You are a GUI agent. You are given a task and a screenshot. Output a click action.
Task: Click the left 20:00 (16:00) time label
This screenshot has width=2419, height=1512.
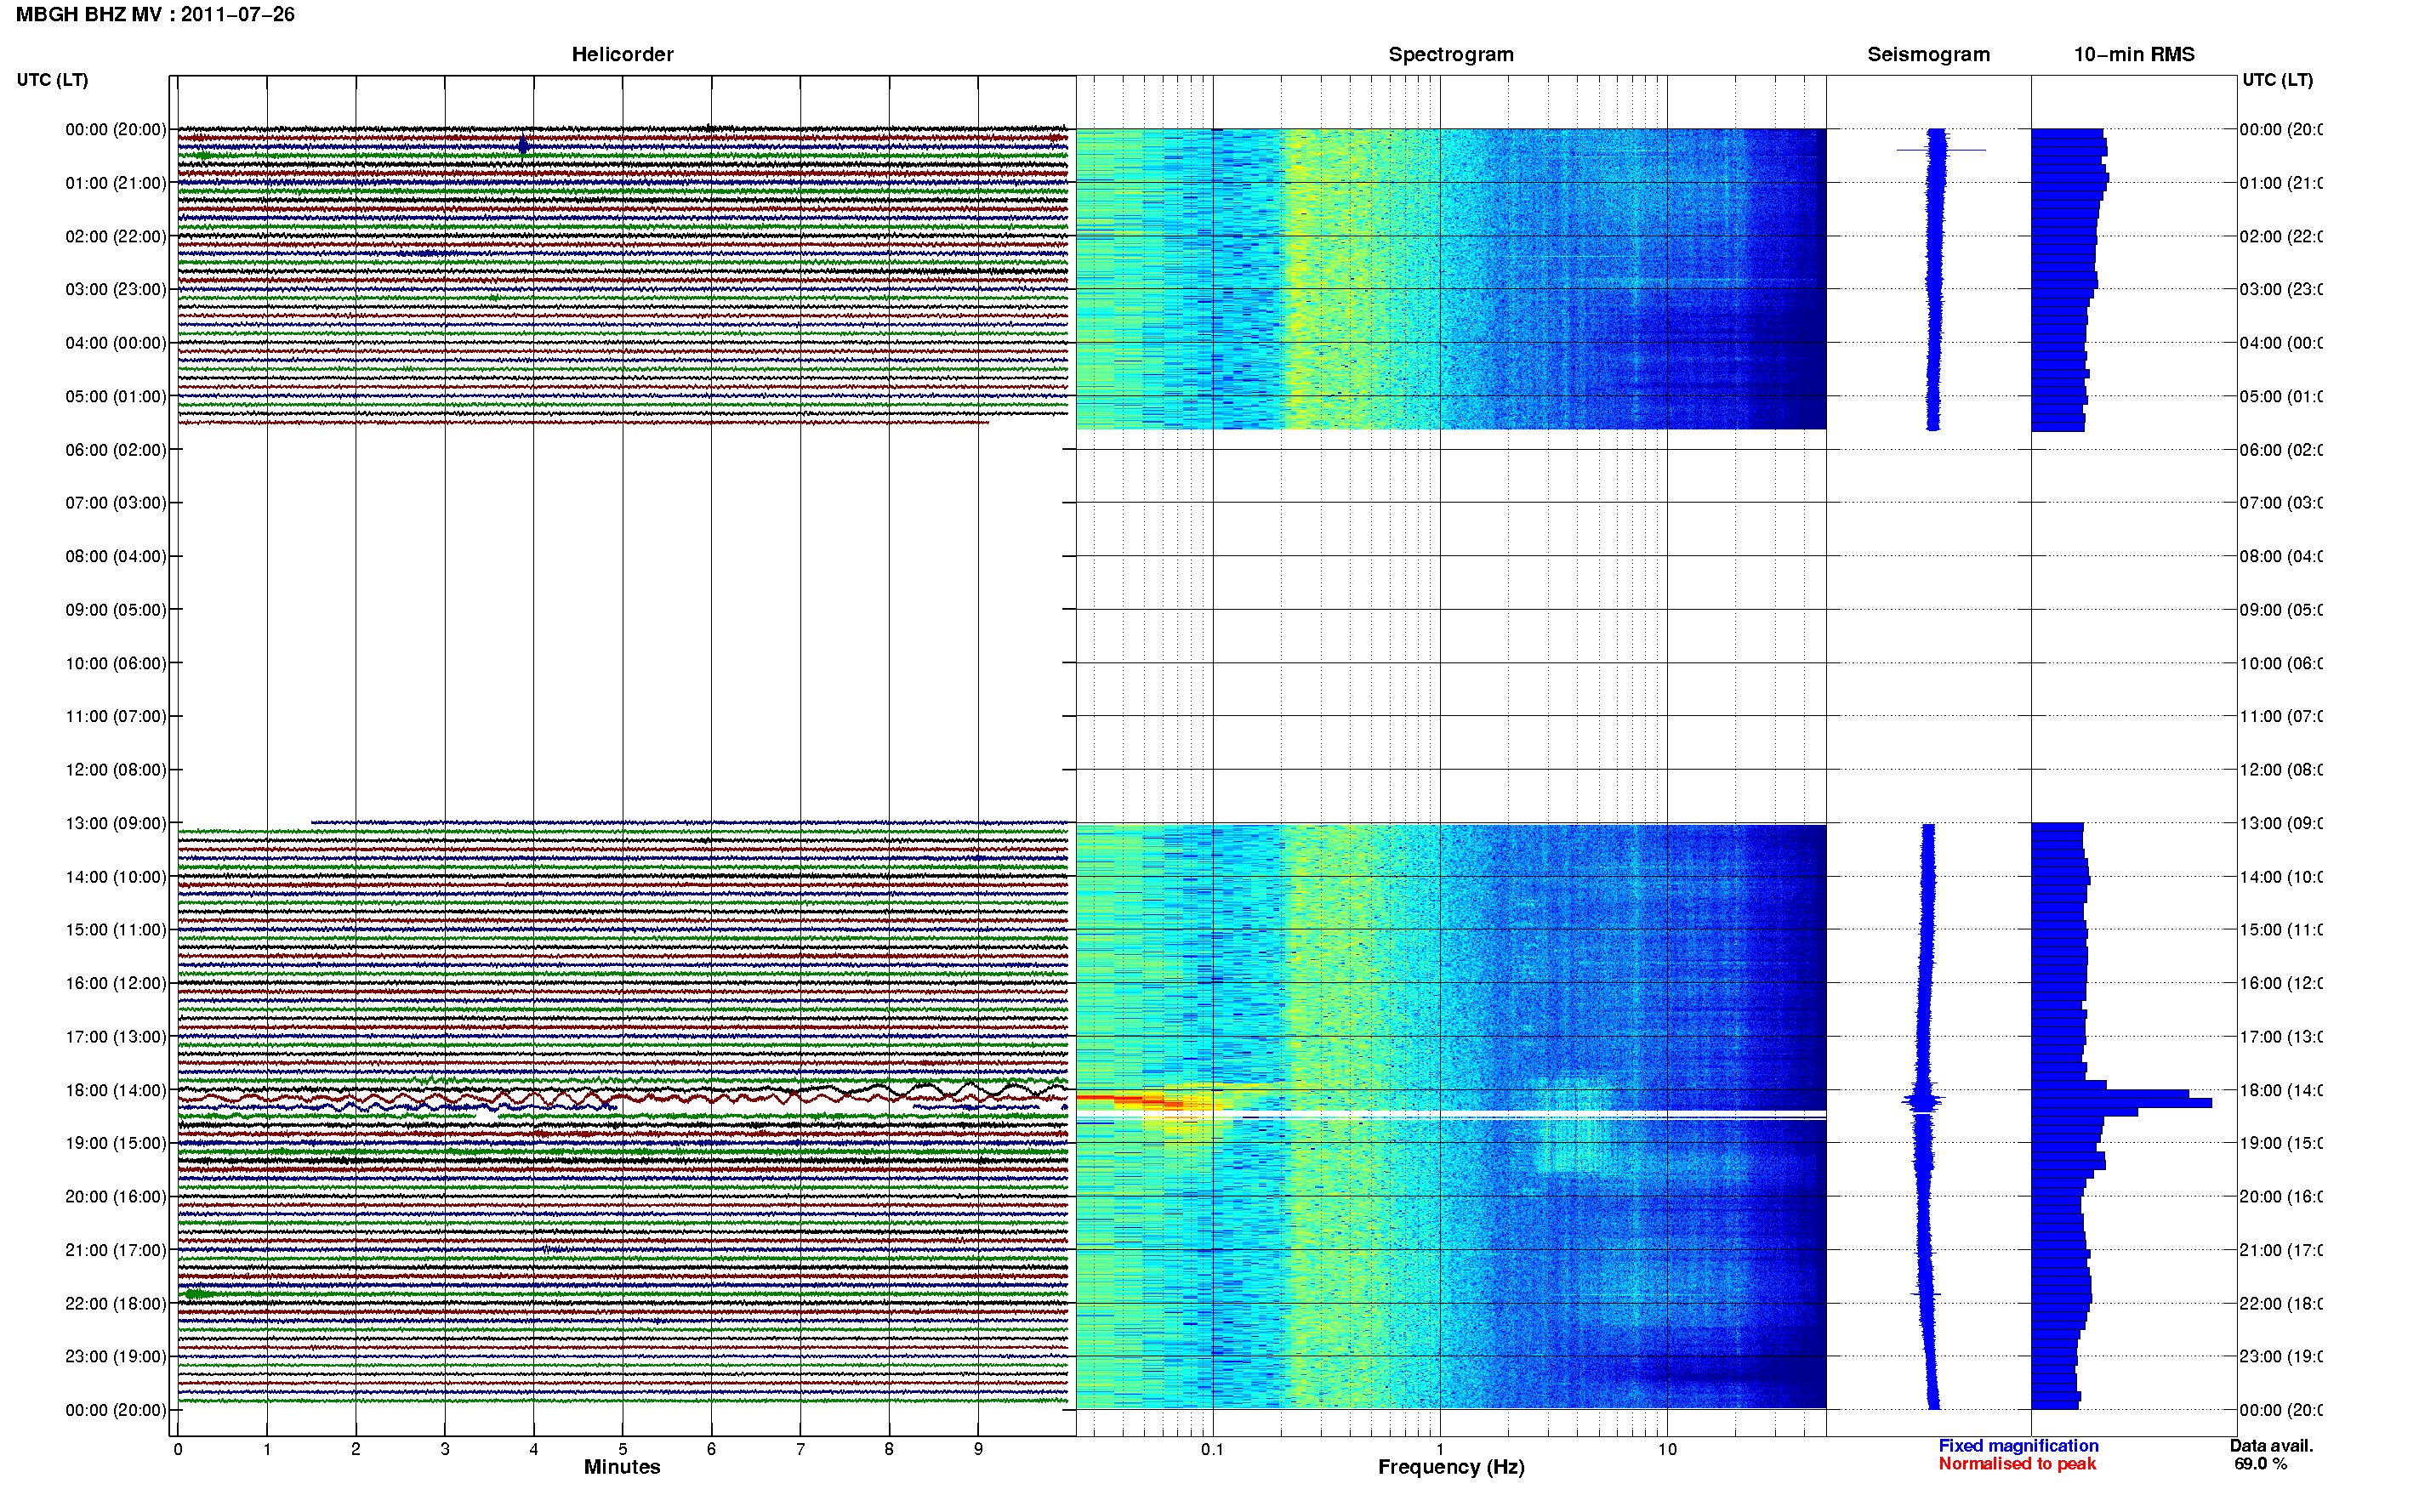116,1196
